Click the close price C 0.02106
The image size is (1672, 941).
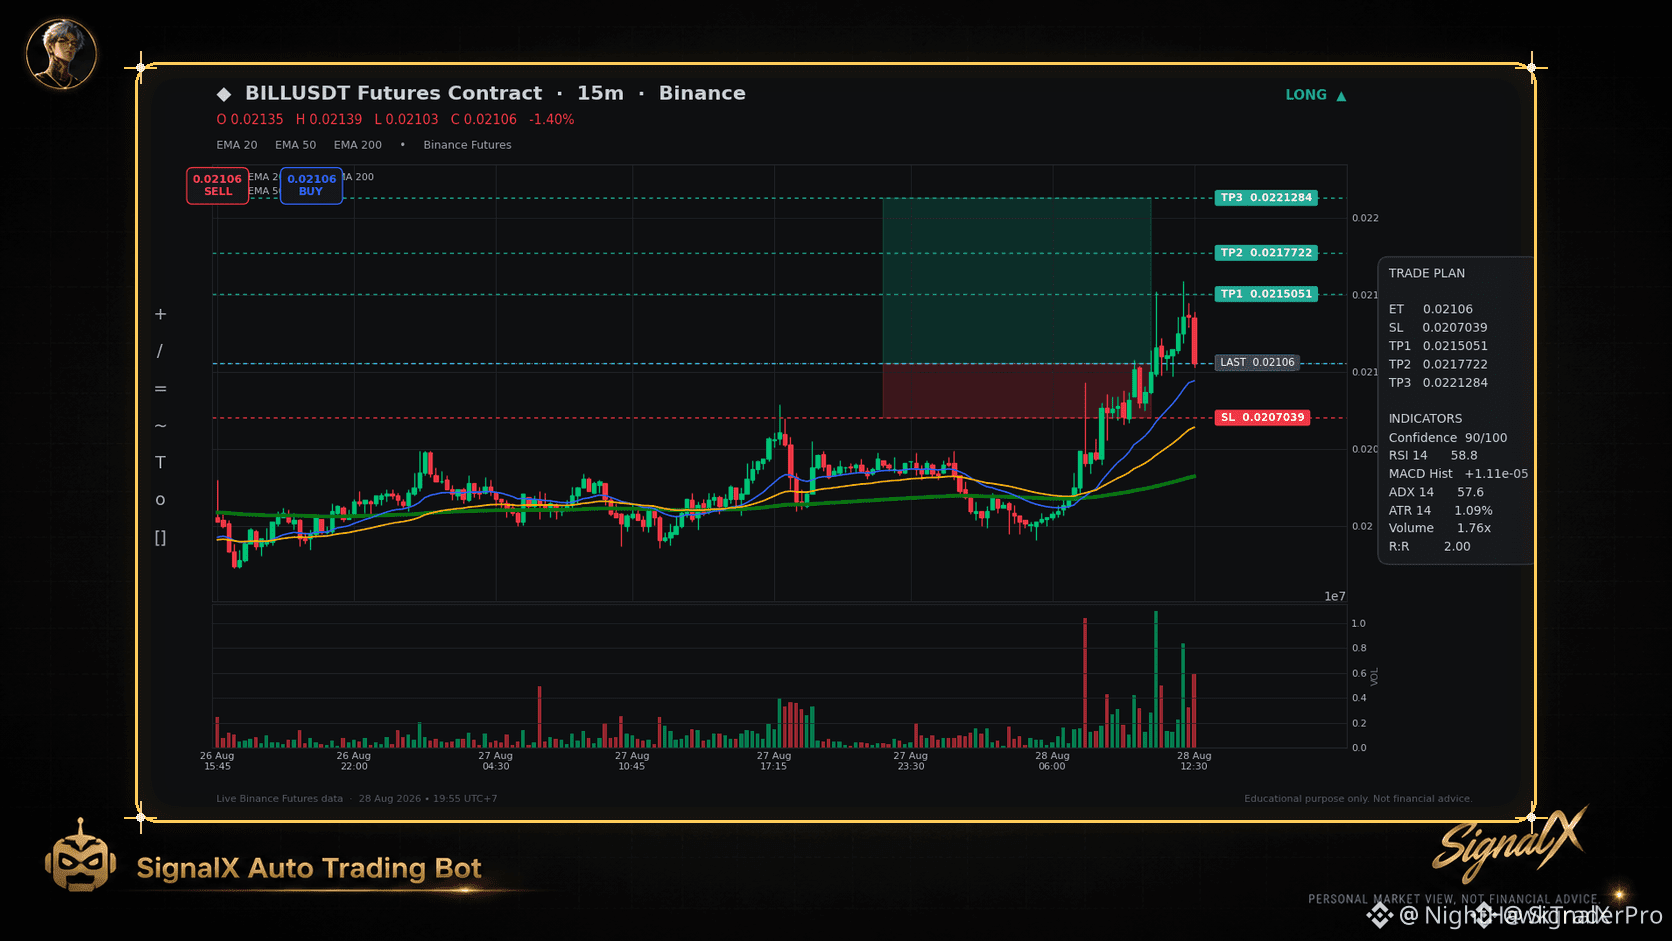click(x=484, y=119)
